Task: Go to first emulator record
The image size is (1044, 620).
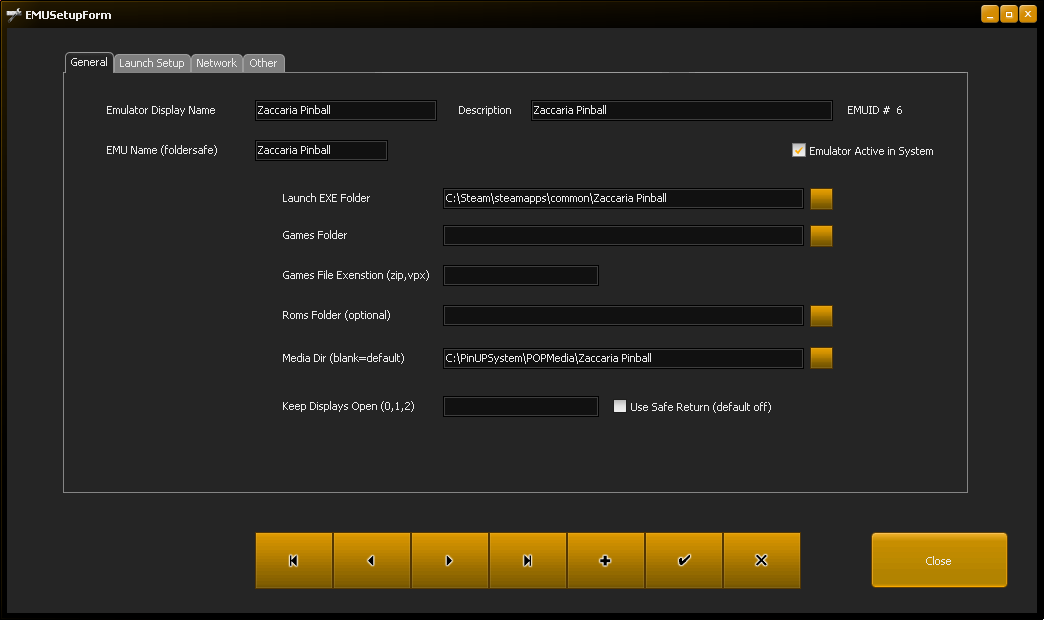Action: 294,561
